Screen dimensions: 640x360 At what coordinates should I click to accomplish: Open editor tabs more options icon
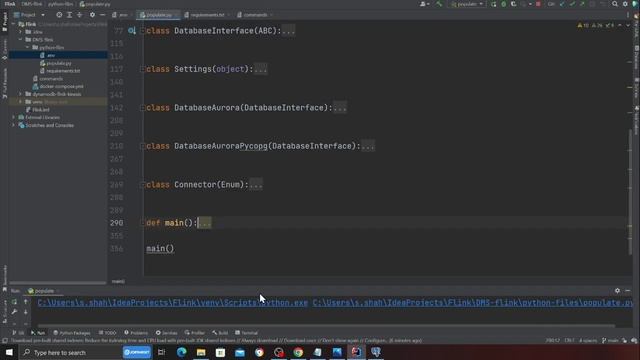(628, 15)
